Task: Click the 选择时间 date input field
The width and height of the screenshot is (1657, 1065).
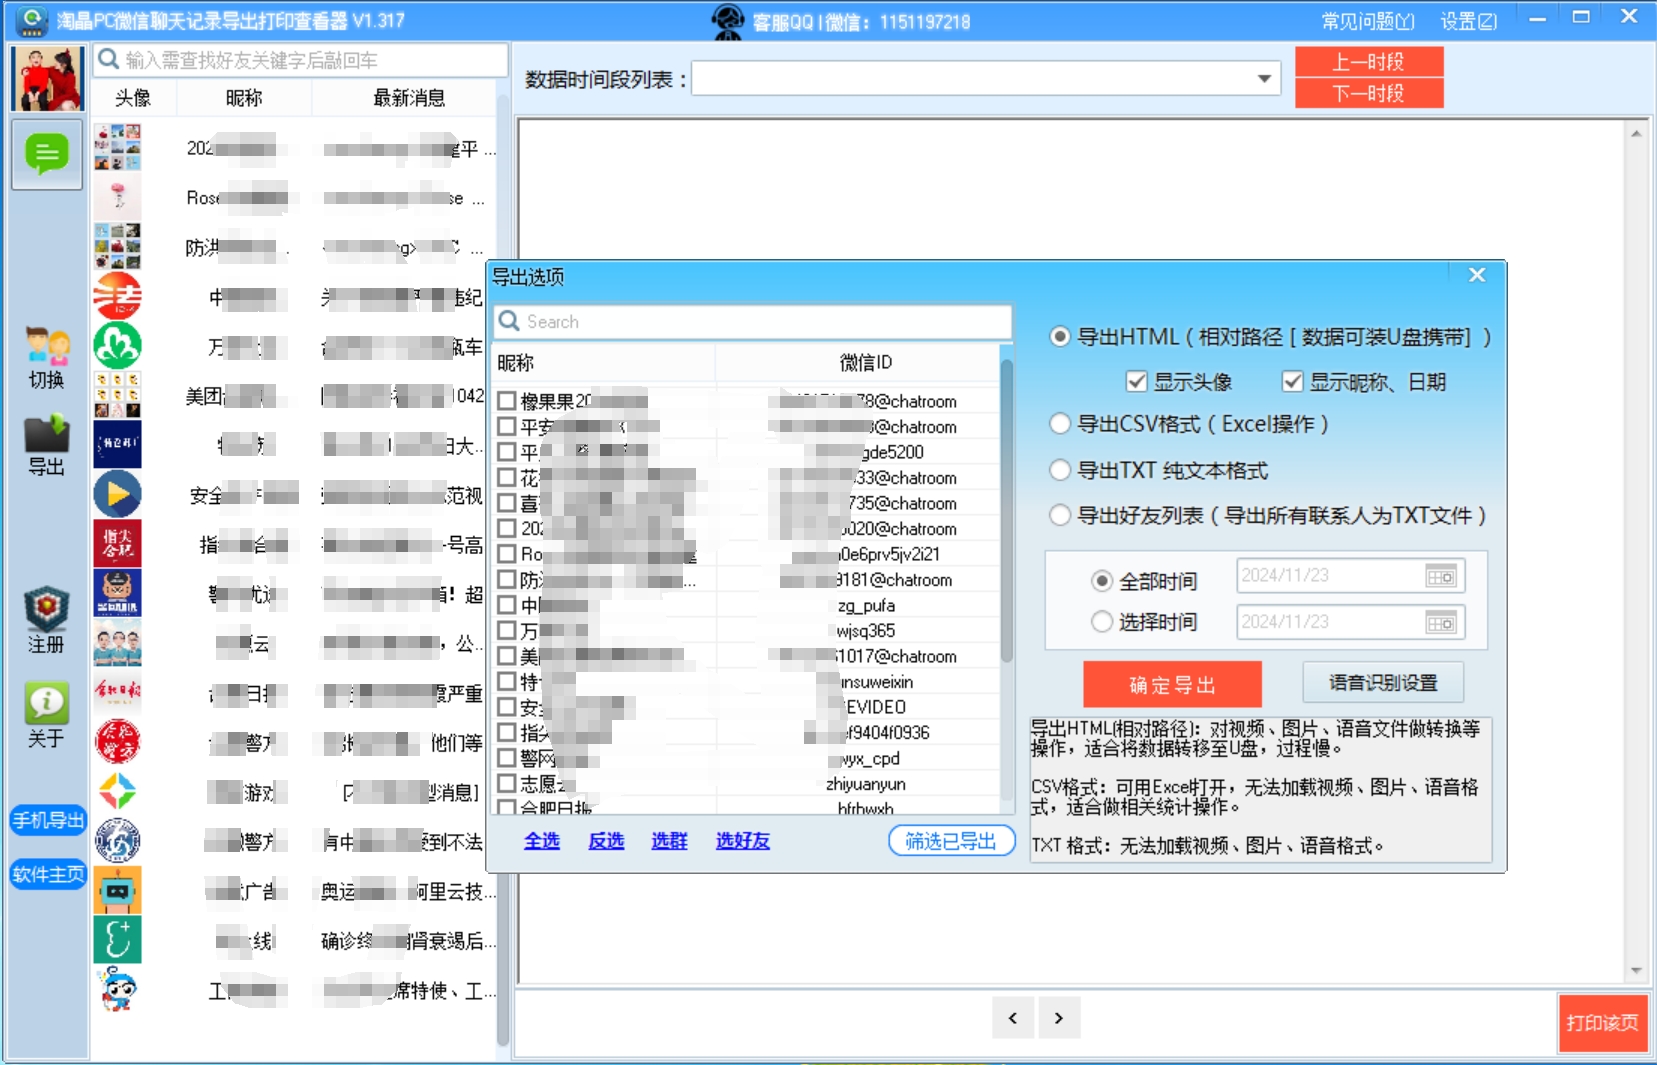Action: click(1351, 622)
